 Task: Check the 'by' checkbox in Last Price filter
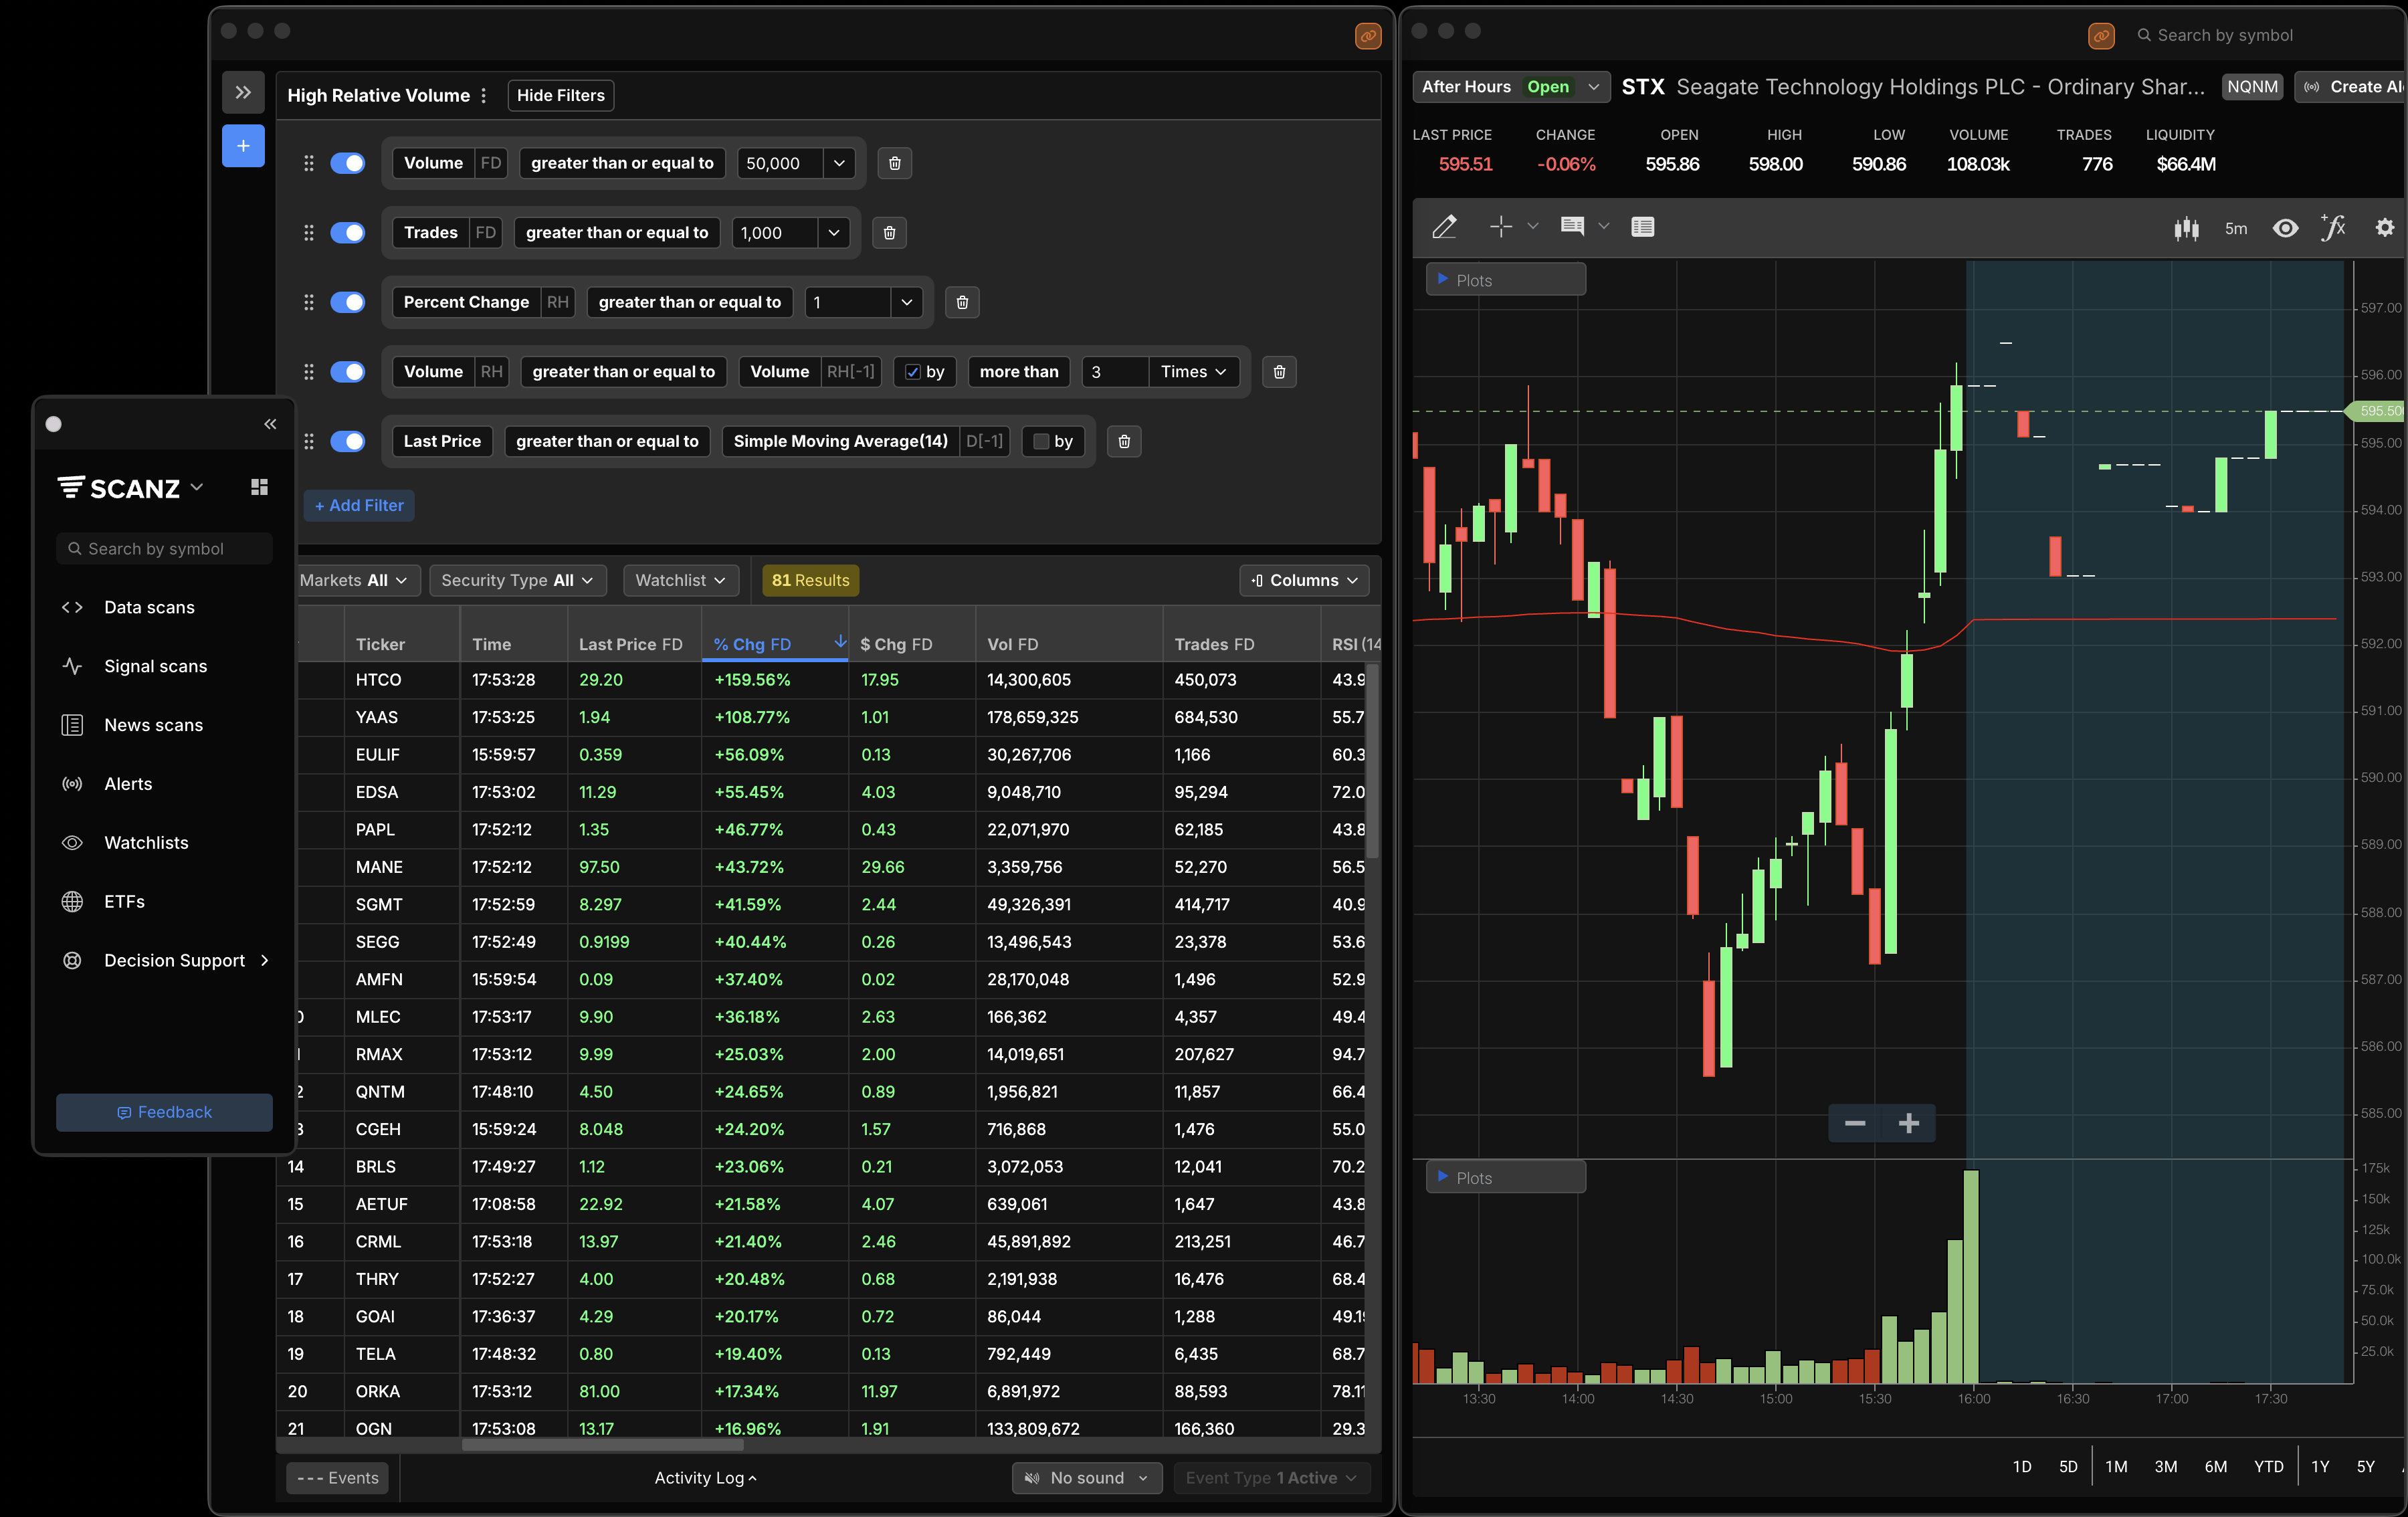(1040, 441)
